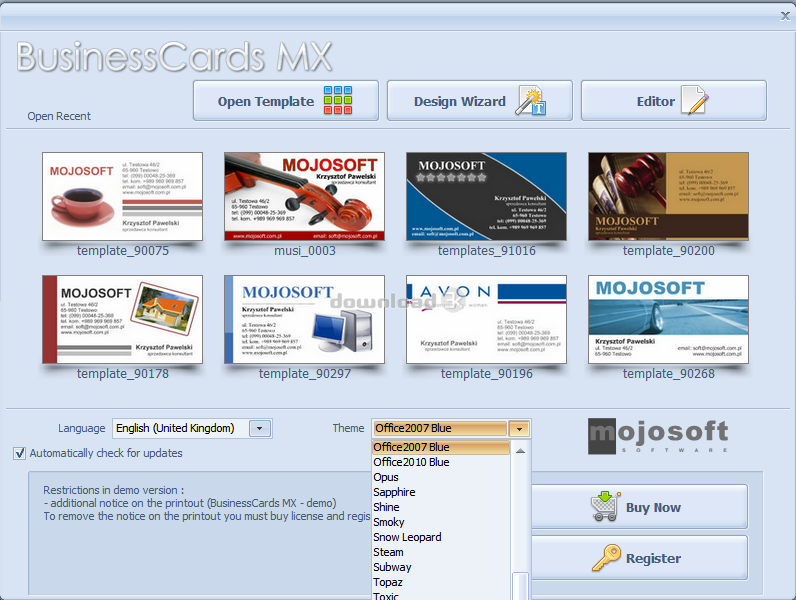
Task: Click the Buy Now label
Action: (x=653, y=508)
